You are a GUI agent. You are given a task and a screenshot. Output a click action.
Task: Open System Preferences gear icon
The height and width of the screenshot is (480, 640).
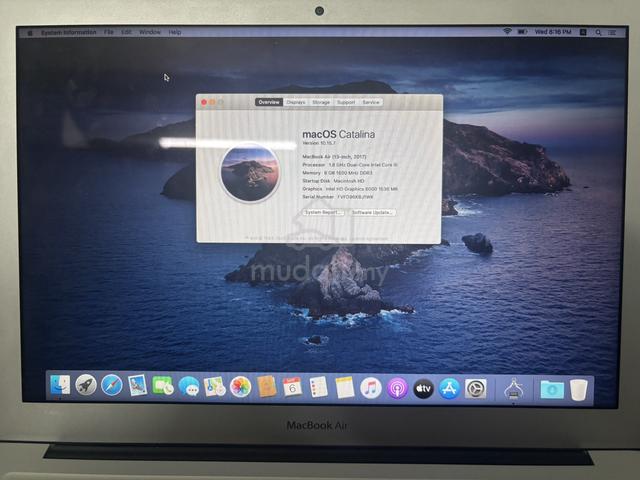tap(476, 389)
